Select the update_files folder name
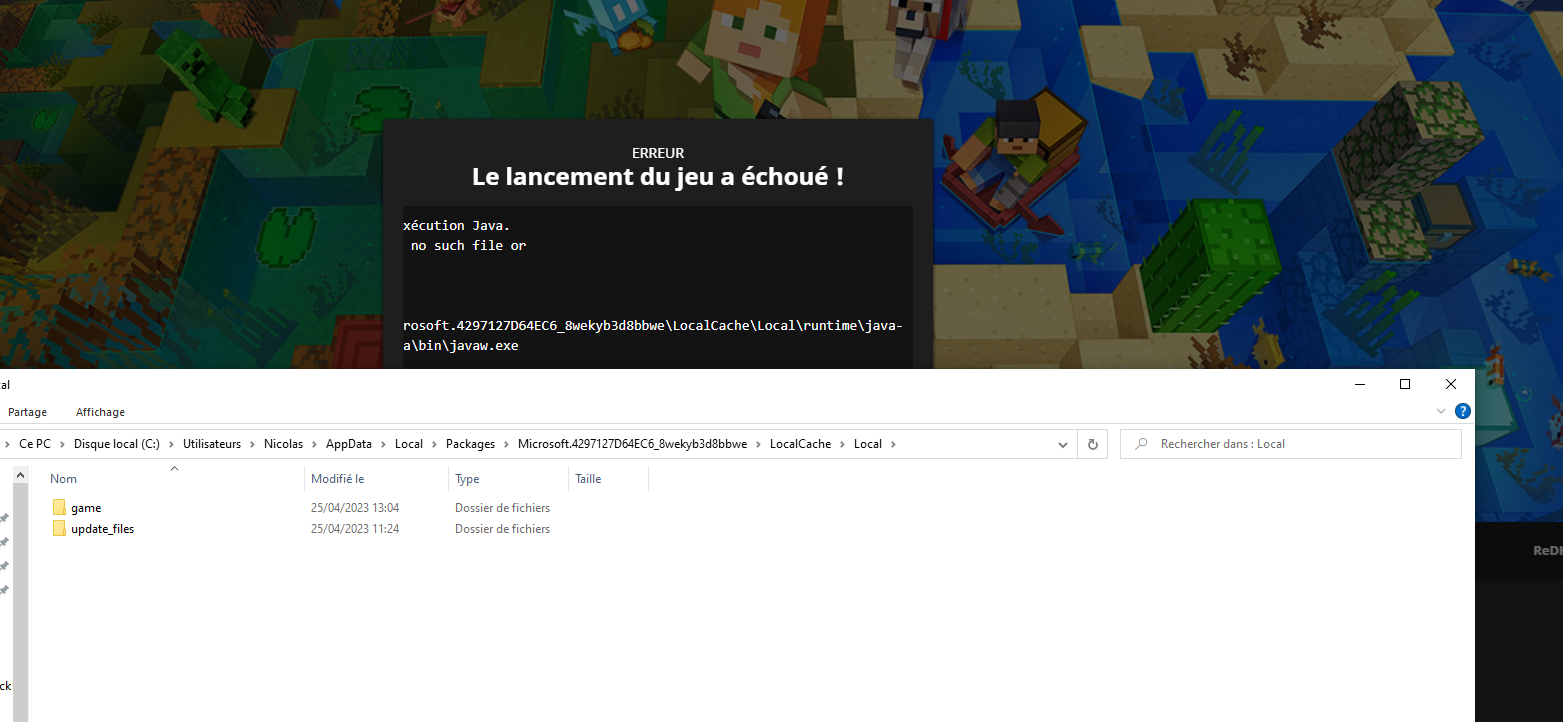This screenshot has width=1563, height=722. (x=102, y=529)
